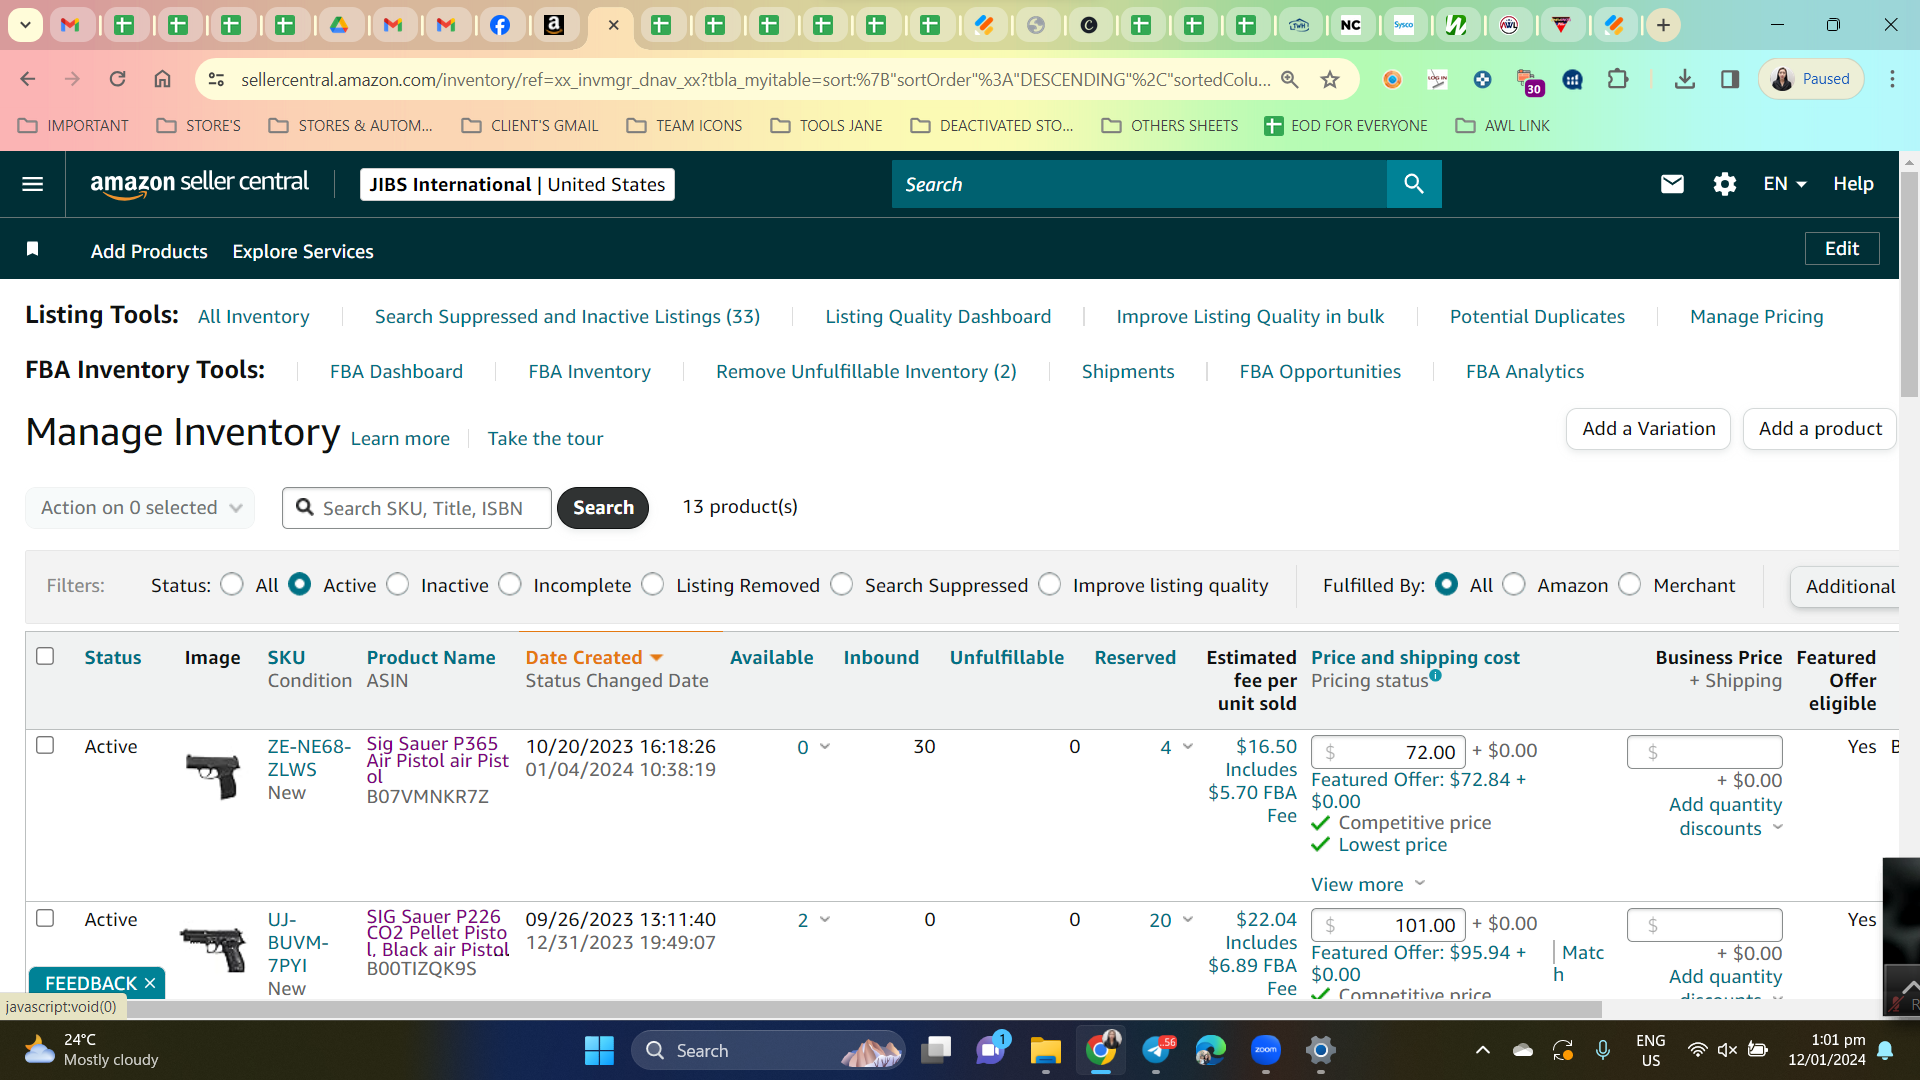The width and height of the screenshot is (1920, 1080).
Task: Click the page's vertical scrollbar thumb
Action: (1909, 285)
